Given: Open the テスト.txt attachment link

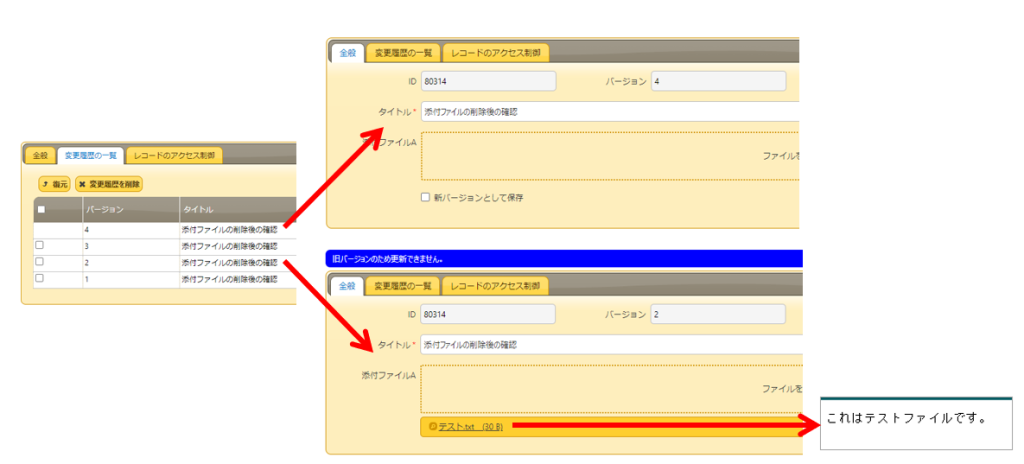Looking at the screenshot, I should coord(470,427).
